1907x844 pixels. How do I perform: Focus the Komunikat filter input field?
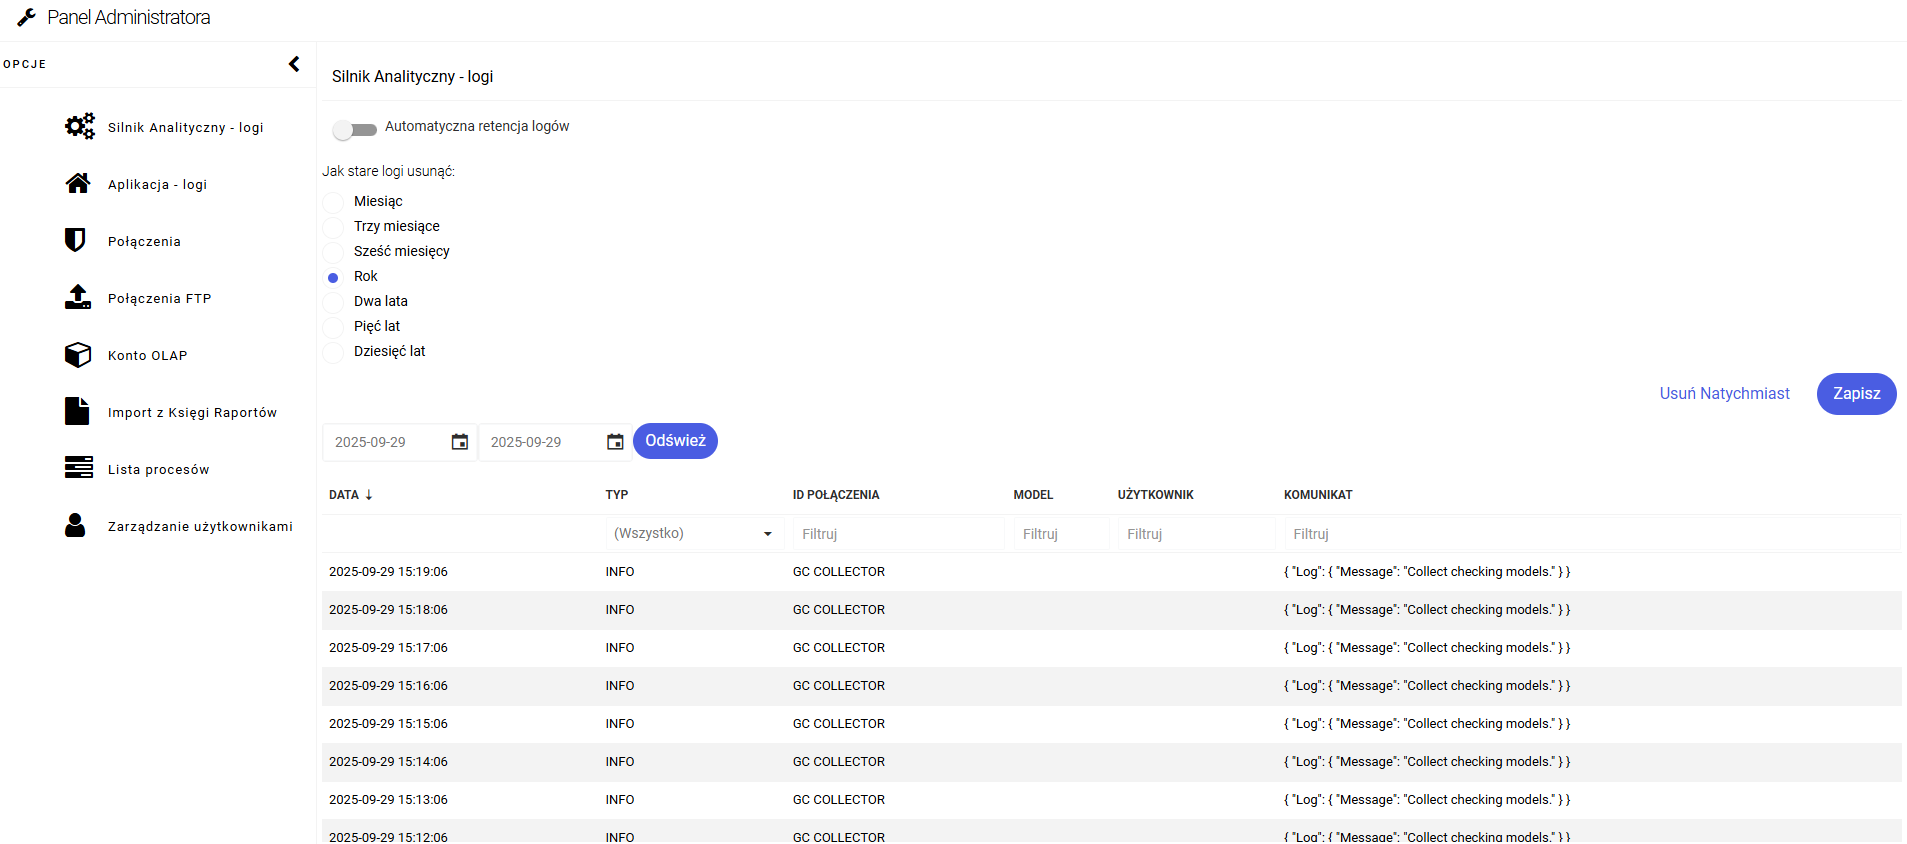[x=1590, y=534]
